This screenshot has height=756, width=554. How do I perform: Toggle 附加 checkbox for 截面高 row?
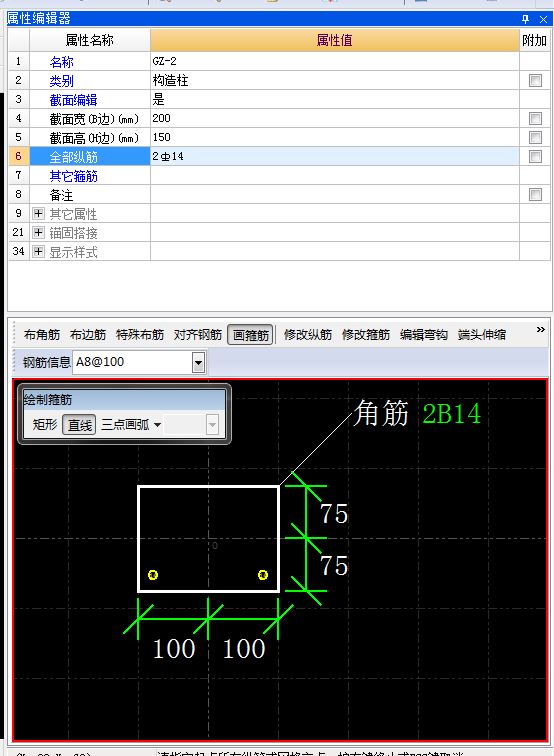[535, 137]
